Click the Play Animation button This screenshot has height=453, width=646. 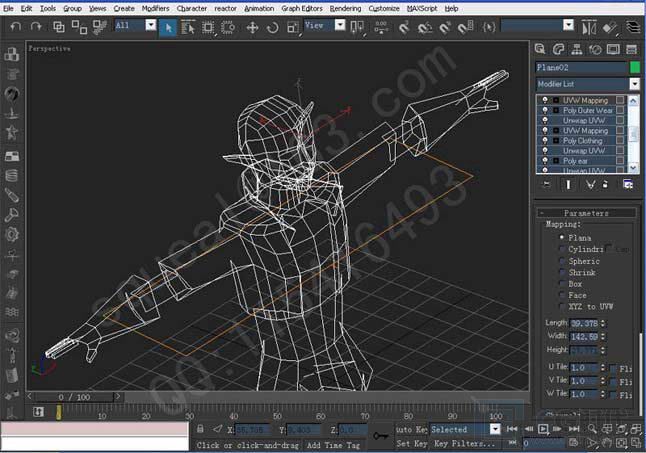tap(543, 429)
